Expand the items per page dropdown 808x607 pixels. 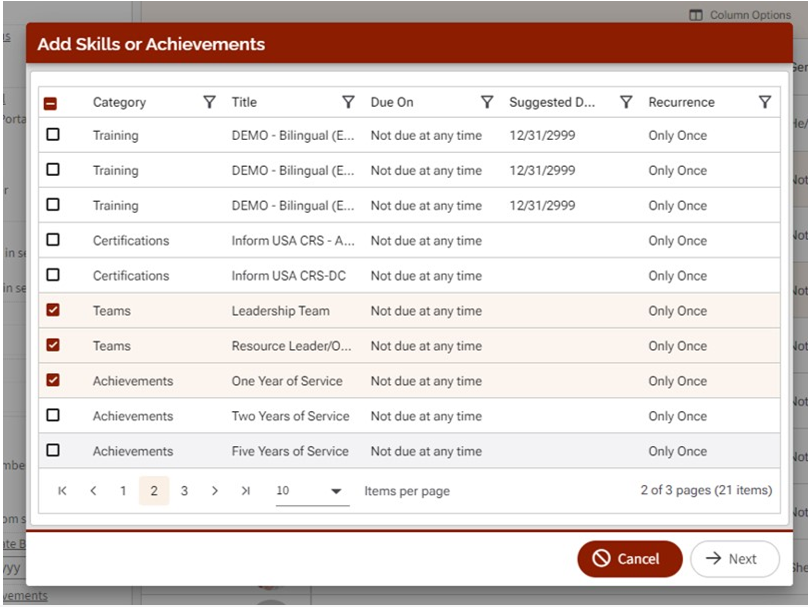coord(335,491)
